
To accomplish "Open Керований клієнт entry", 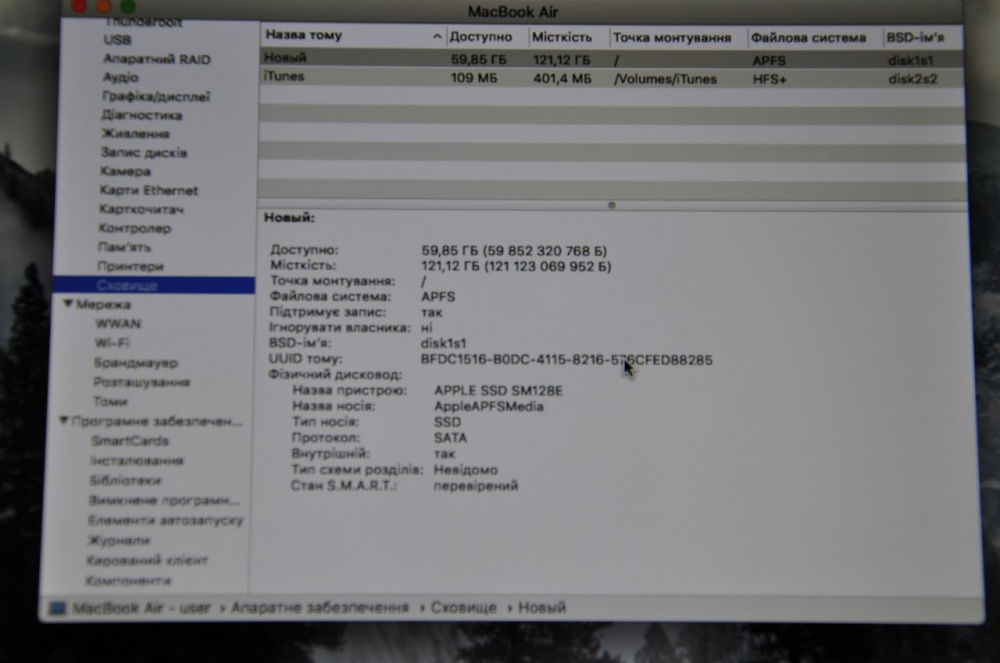I will click(147, 560).
